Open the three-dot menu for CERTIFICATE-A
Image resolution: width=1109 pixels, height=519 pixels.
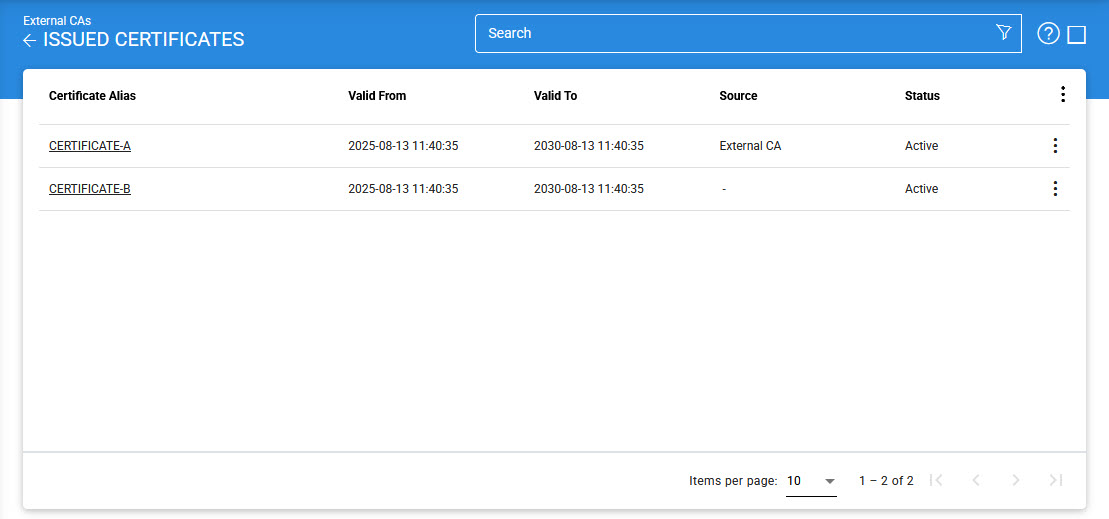[1055, 146]
